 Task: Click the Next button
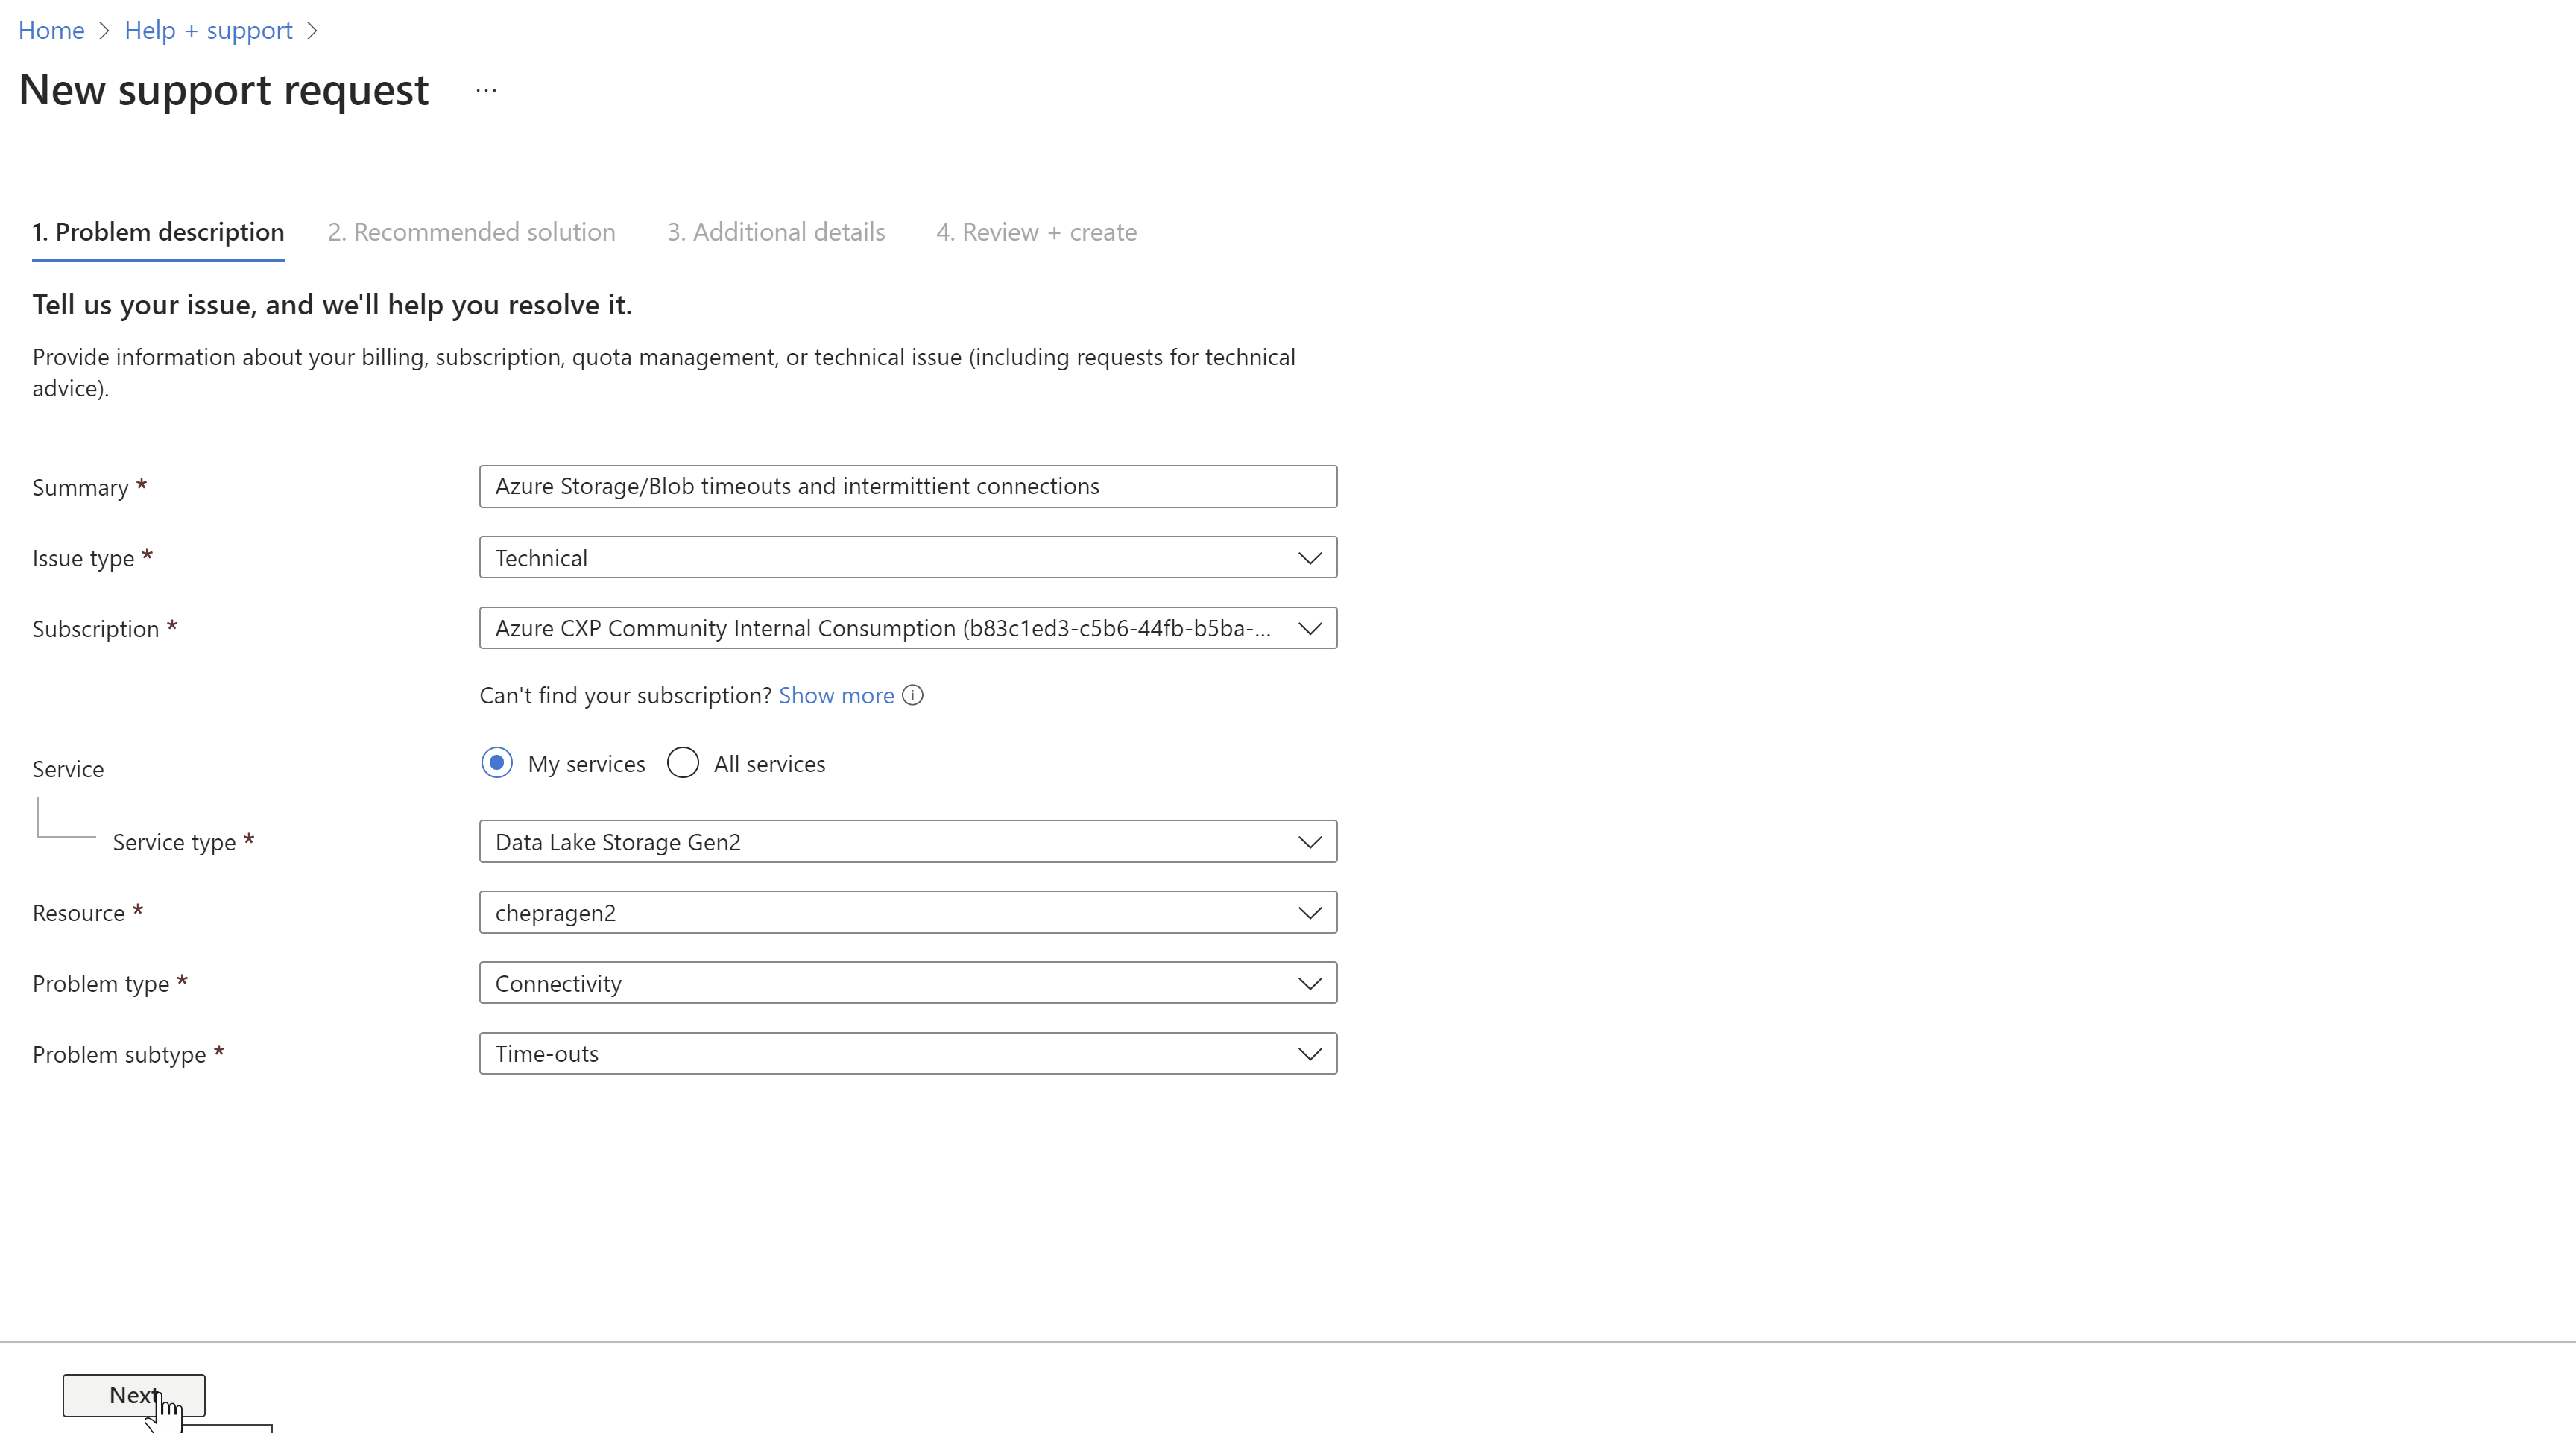coord(134,1394)
